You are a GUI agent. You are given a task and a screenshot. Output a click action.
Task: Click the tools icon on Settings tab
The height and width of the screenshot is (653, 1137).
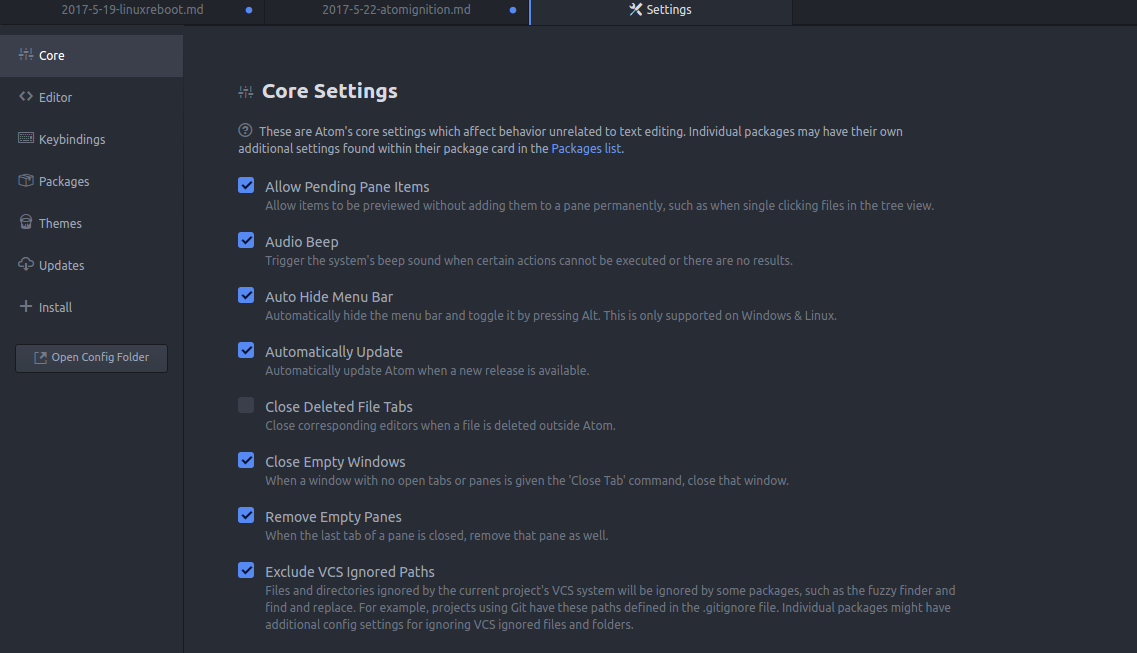click(635, 9)
